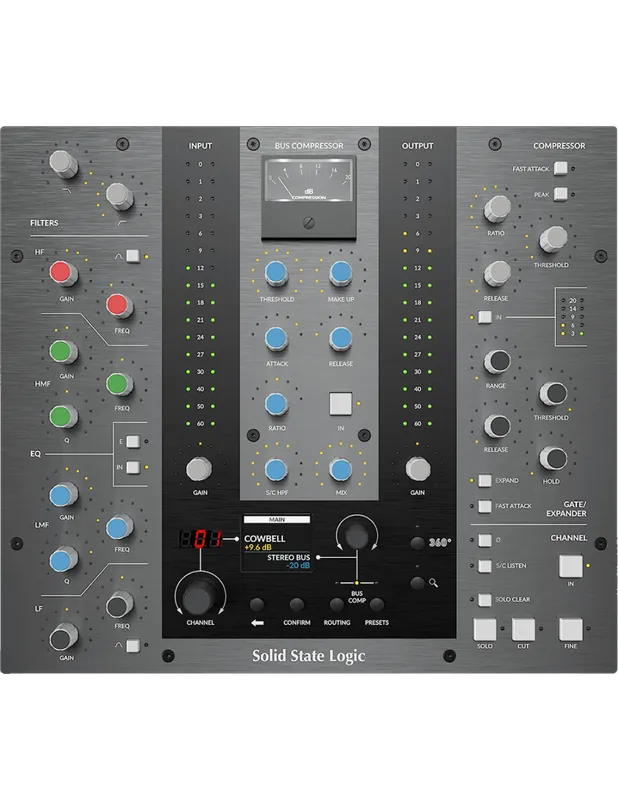Click the Bus Compressor MIX knob
Viewport: 618px width, 800px height.
340,469
